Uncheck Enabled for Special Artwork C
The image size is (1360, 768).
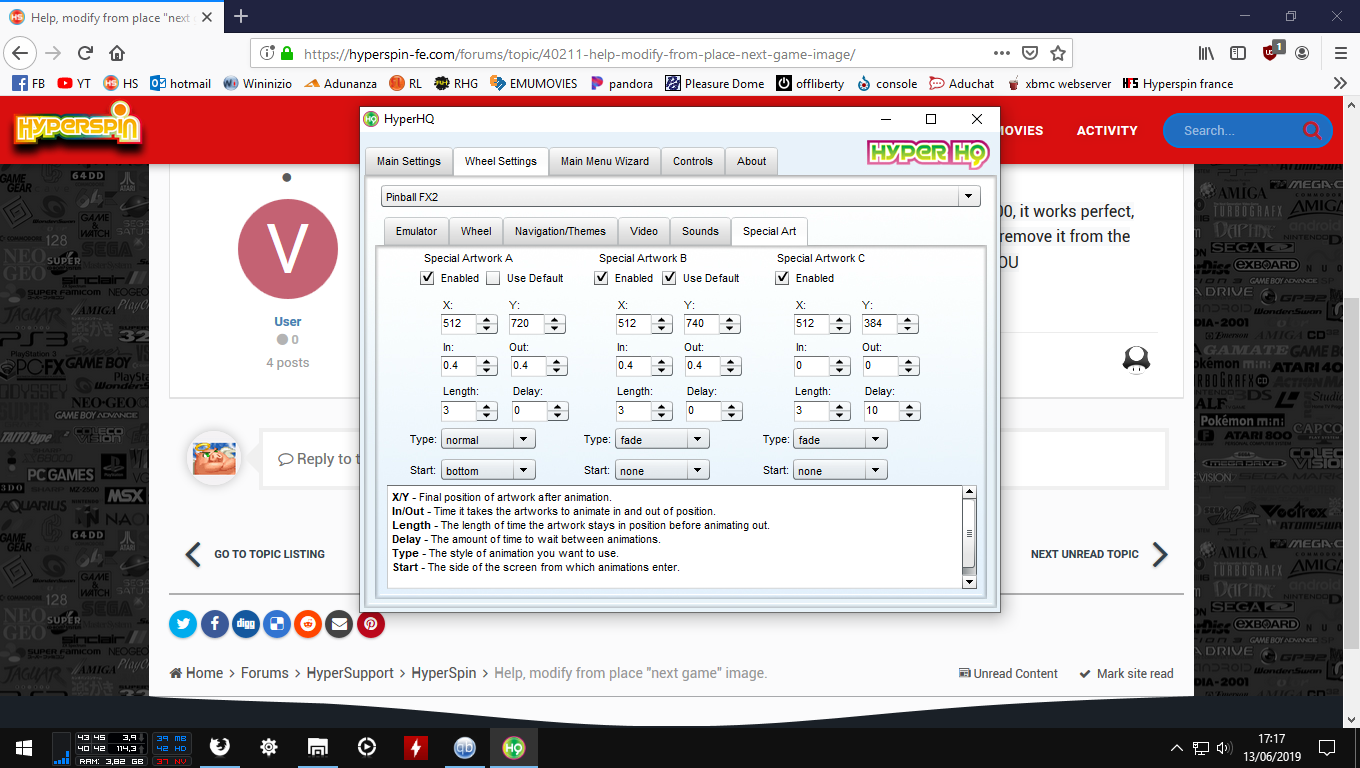pos(783,278)
